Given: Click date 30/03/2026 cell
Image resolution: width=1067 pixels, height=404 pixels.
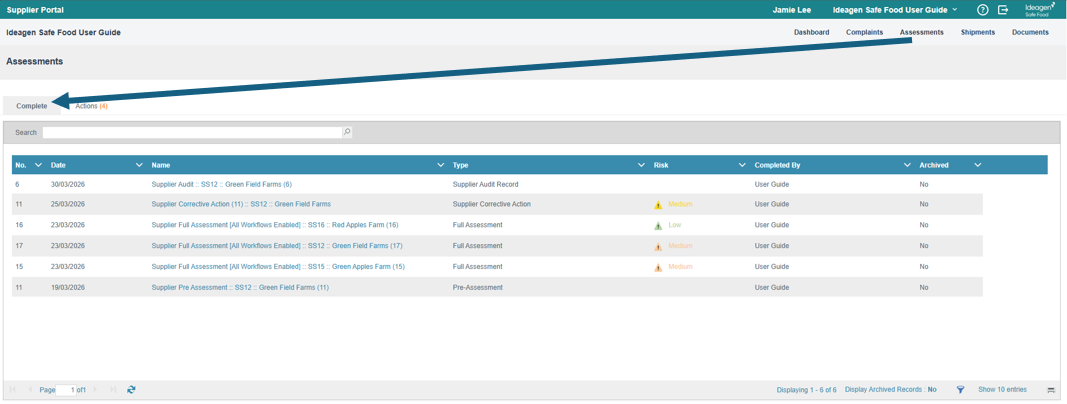Looking at the screenshot, I should click(x=67, y=184).
